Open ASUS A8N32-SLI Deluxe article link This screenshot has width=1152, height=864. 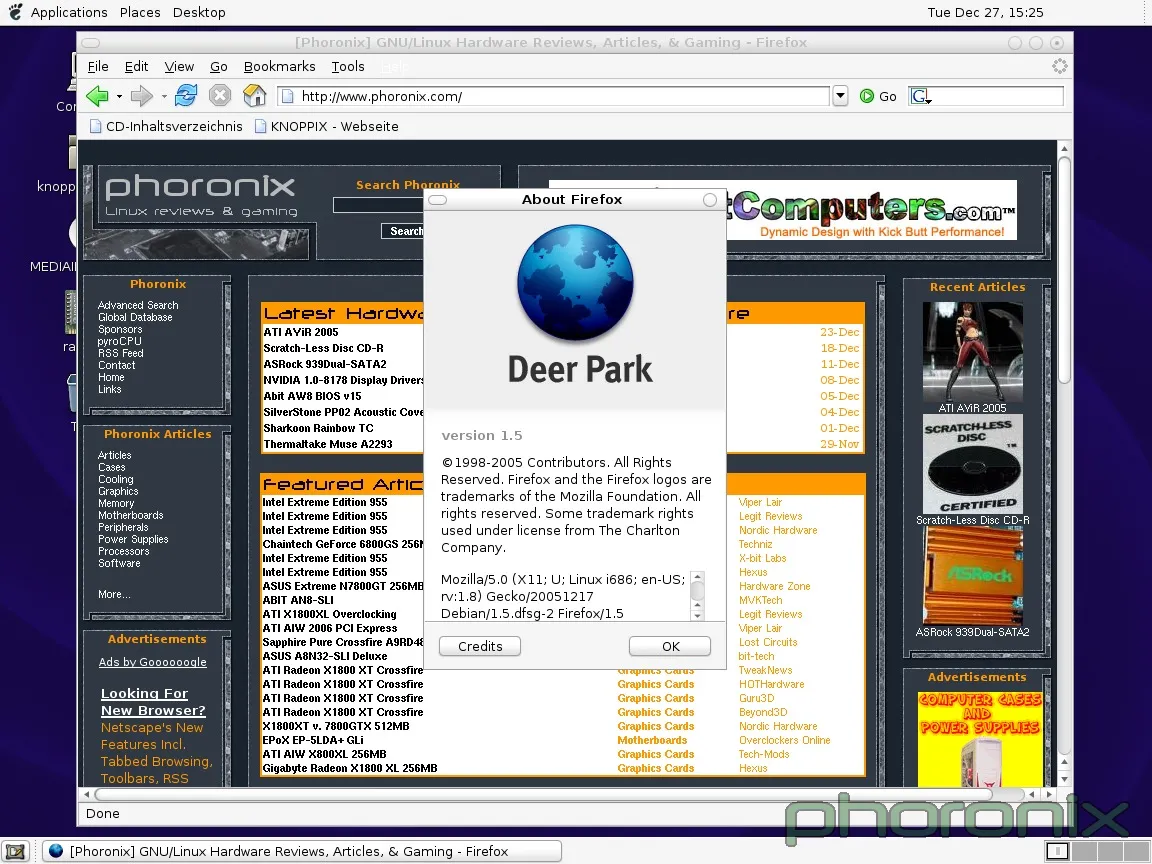[325, 656]
